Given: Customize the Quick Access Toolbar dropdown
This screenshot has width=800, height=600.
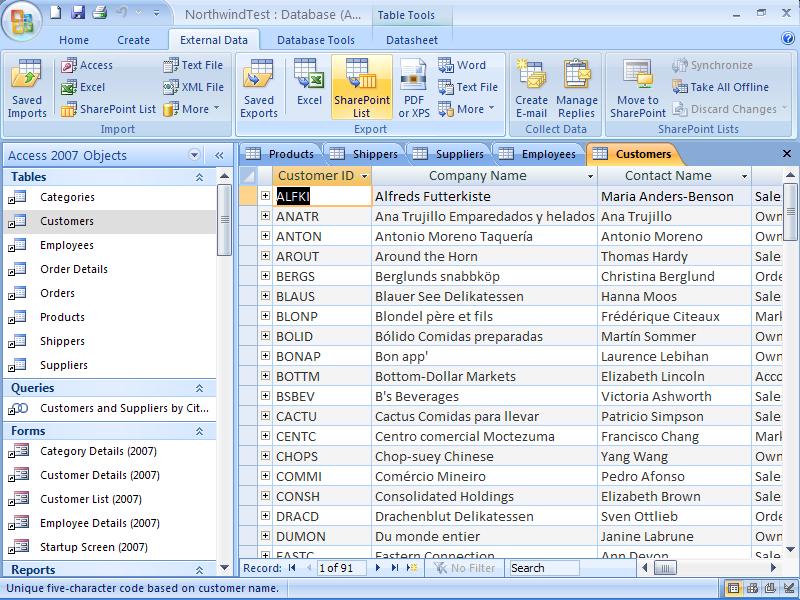Looking at the screenshot, I should [x=157, y=13].
